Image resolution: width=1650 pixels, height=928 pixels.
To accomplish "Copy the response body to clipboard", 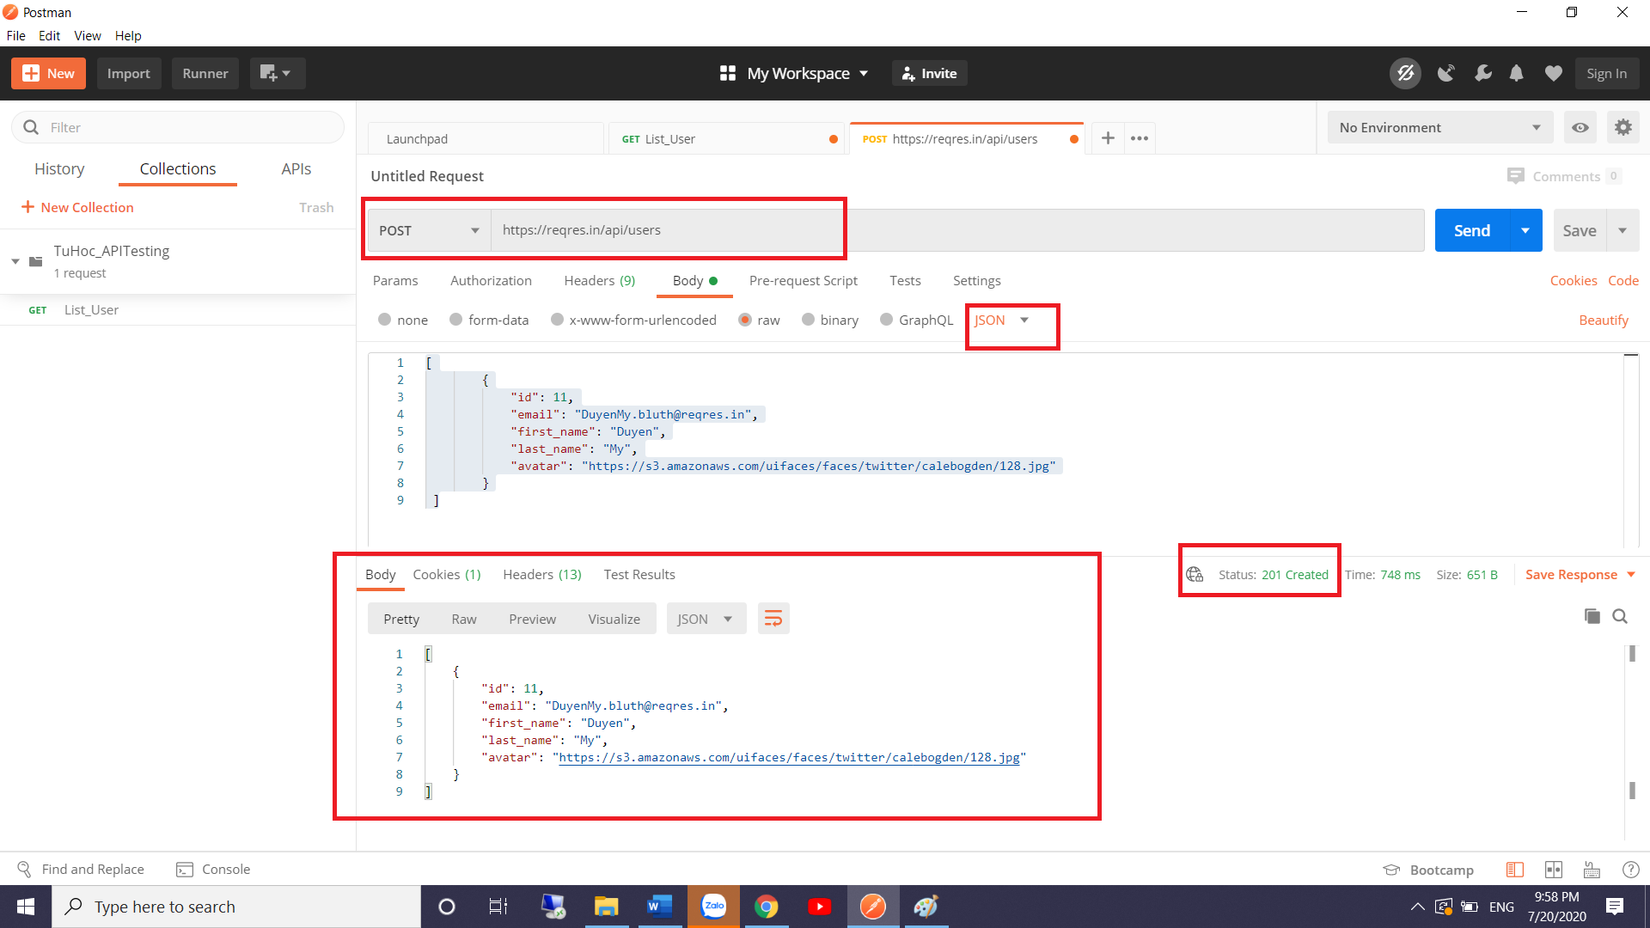I will [1592, 616].
